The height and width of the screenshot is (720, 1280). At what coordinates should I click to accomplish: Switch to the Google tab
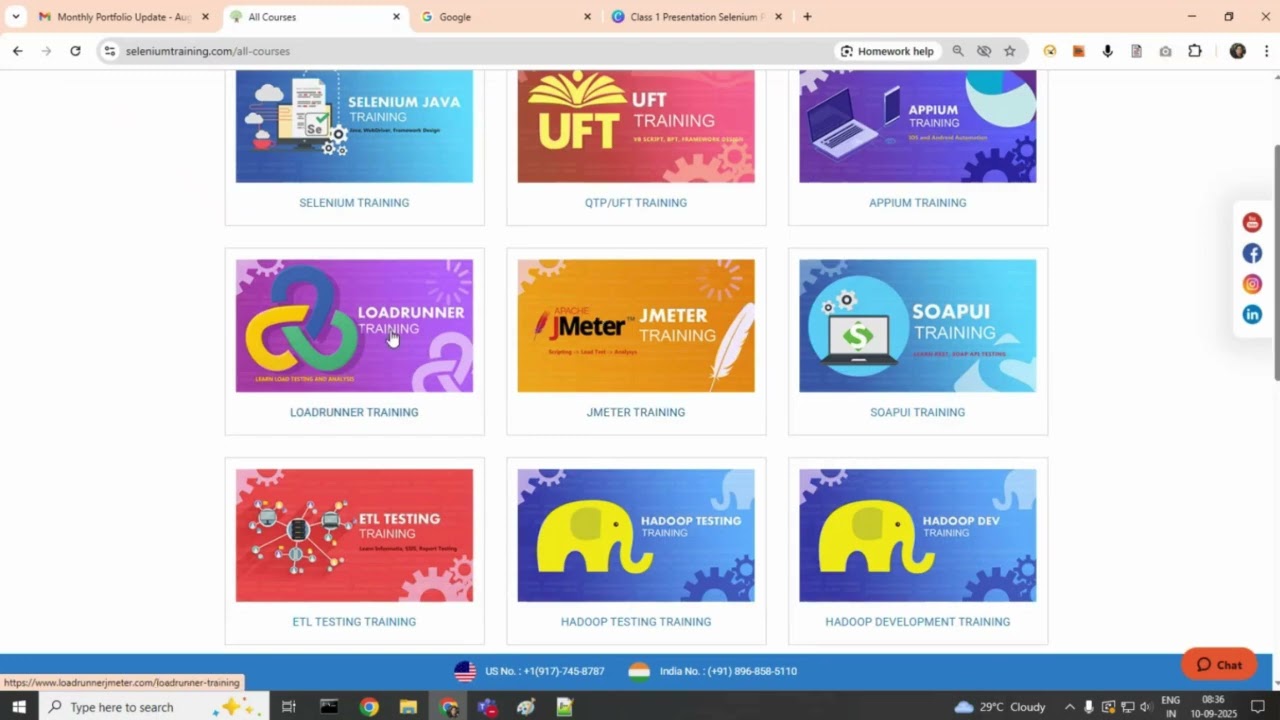pos(505,17)
